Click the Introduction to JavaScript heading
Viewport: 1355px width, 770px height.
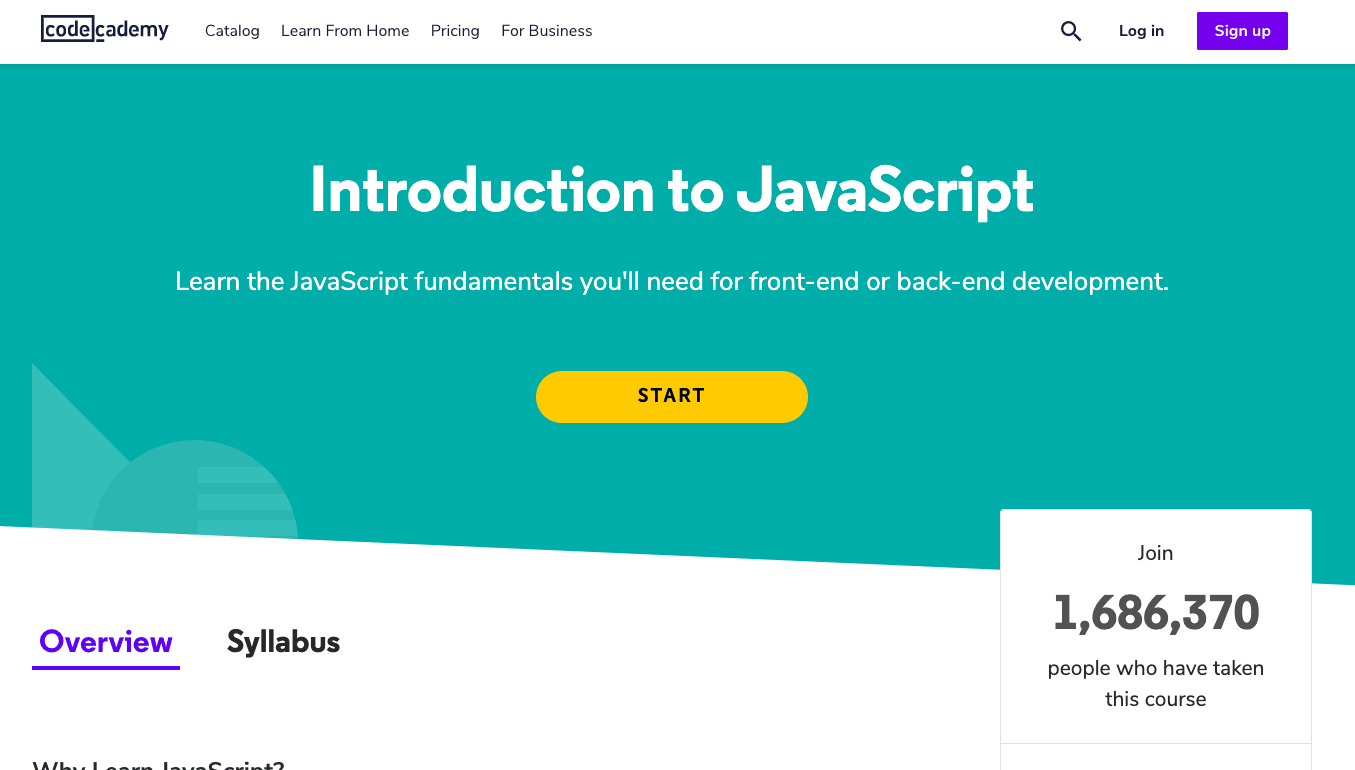pyautogui.click(x=671, y=189)
